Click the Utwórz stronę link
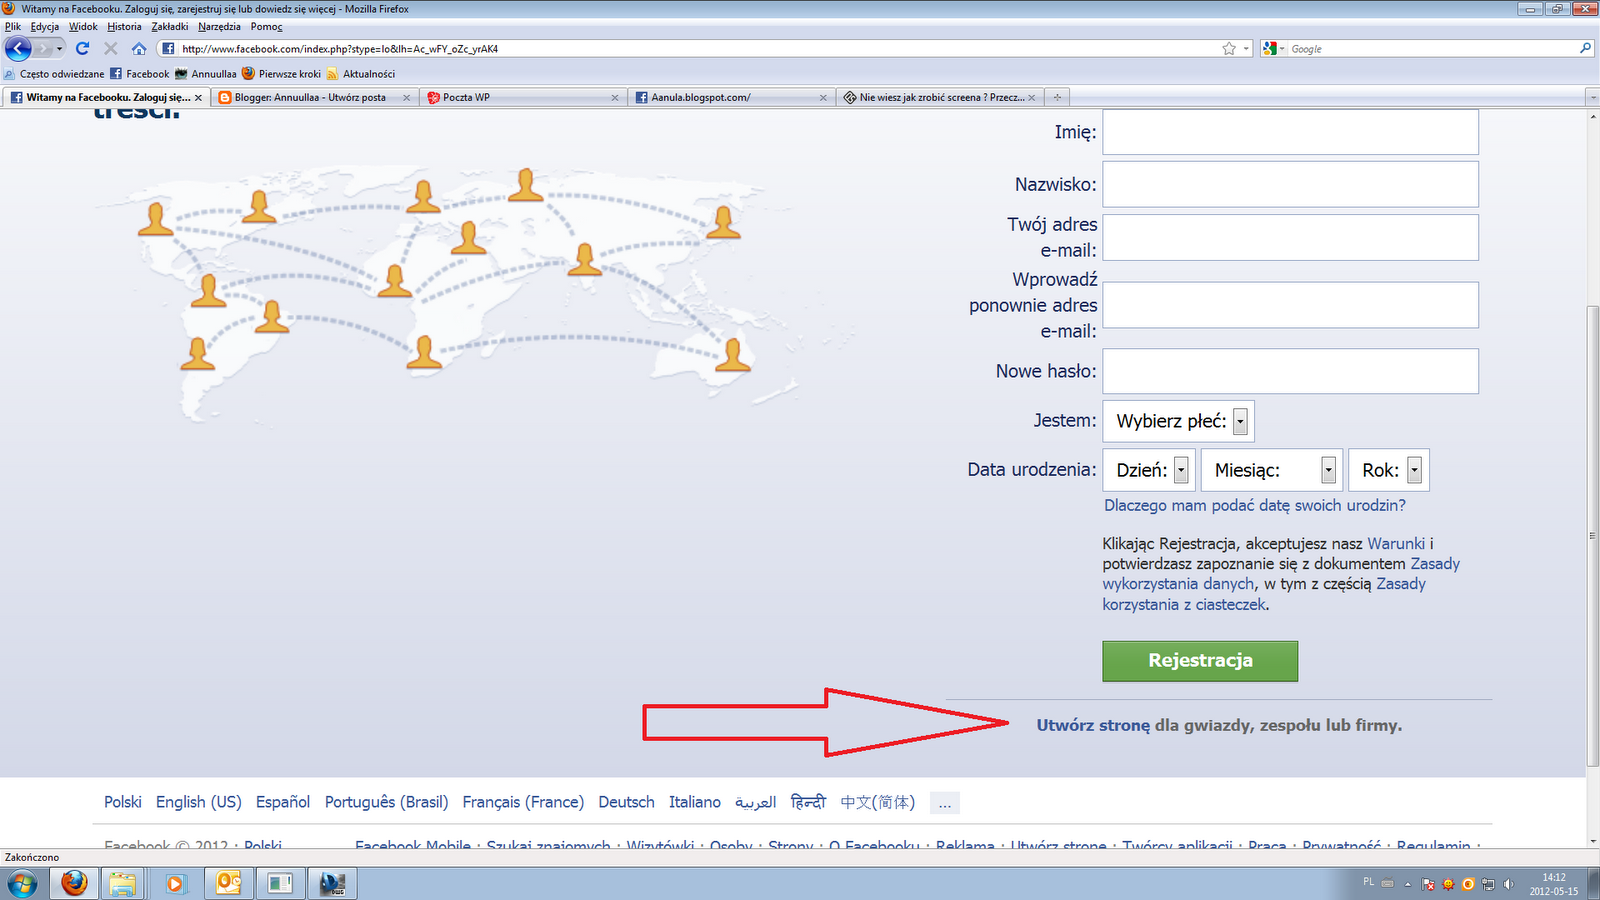This screenshot has height=900, width=1600. (x=1094, y=725)
